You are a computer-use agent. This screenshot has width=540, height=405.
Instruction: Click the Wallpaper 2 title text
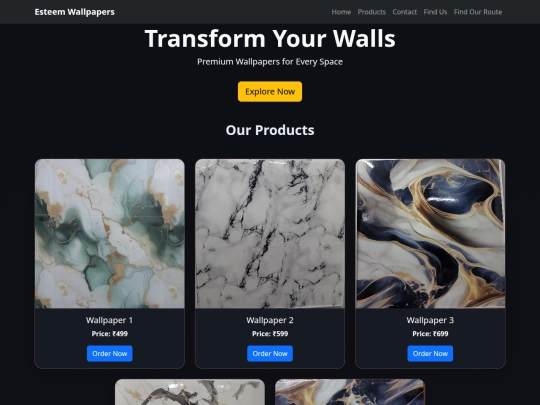[x=270, y=320]
